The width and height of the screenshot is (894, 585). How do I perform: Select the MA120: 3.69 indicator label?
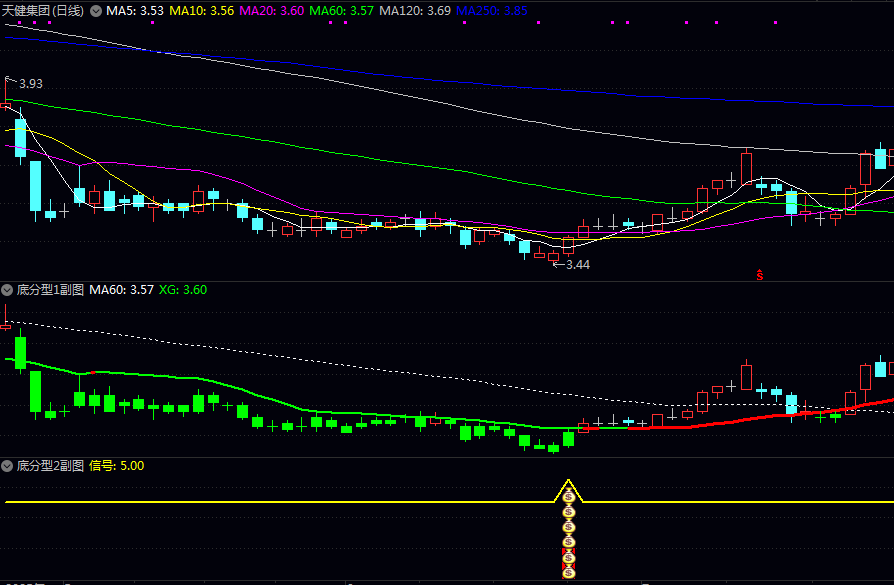tap(415, 11)
